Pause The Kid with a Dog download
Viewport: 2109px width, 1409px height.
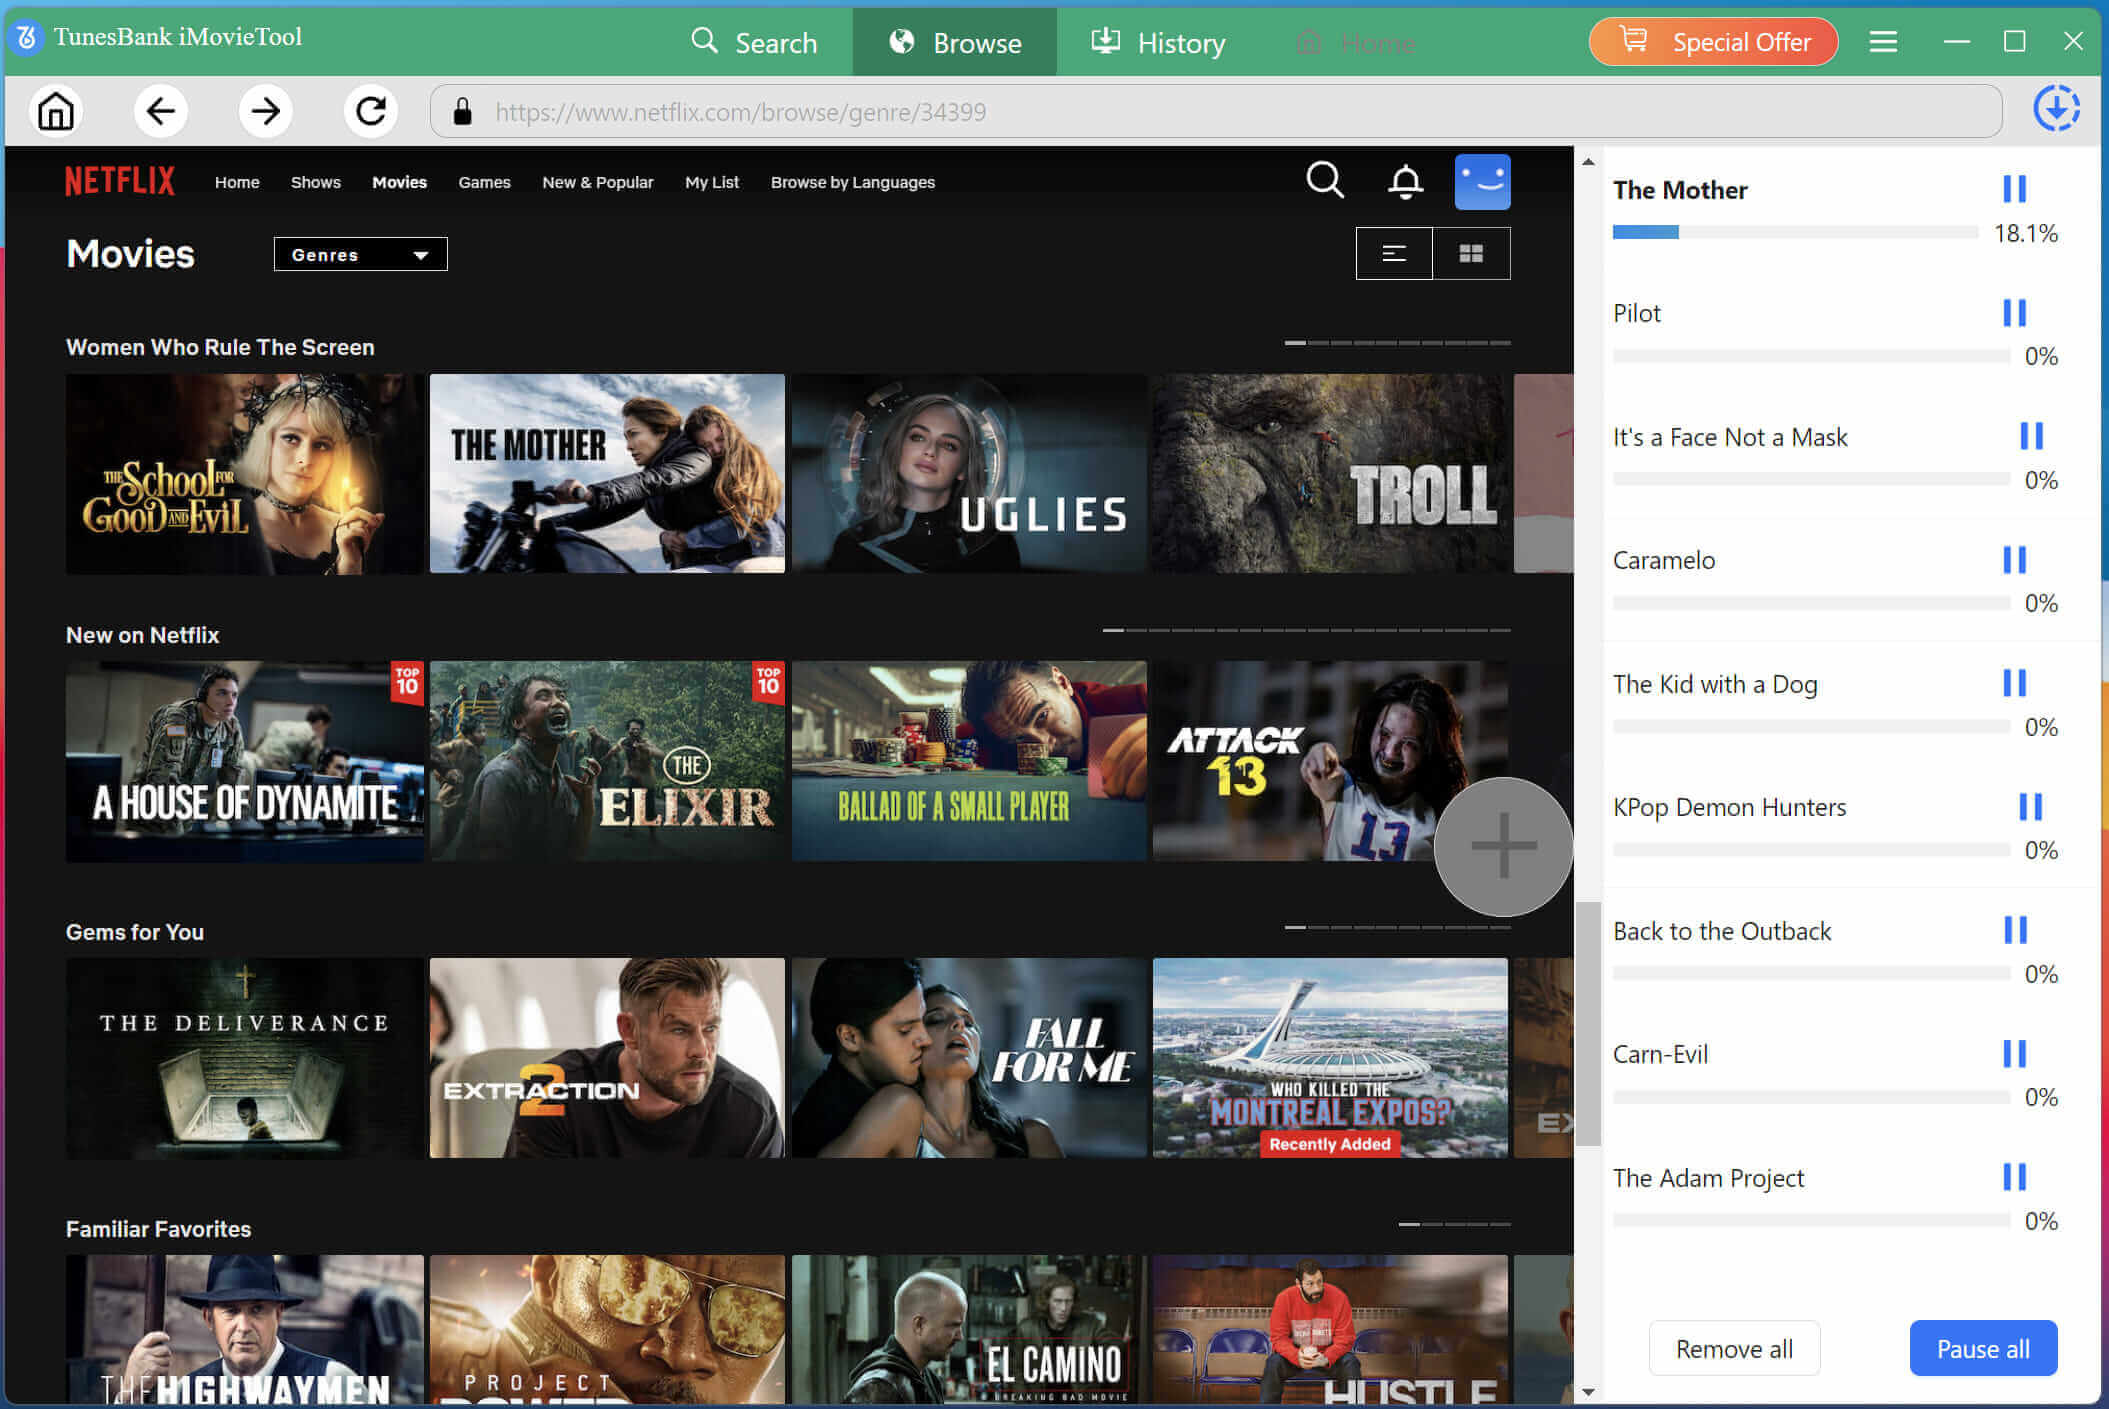[x=2014, y=683]
